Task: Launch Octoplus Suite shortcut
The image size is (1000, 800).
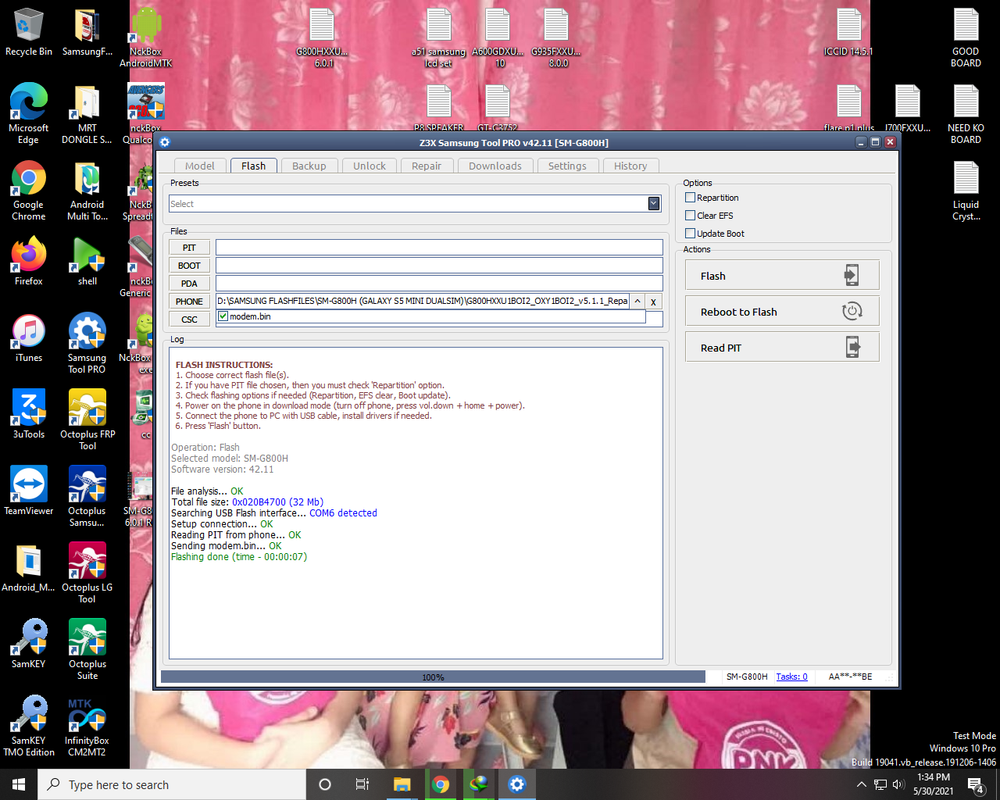Action: click(x=87, y=649)
